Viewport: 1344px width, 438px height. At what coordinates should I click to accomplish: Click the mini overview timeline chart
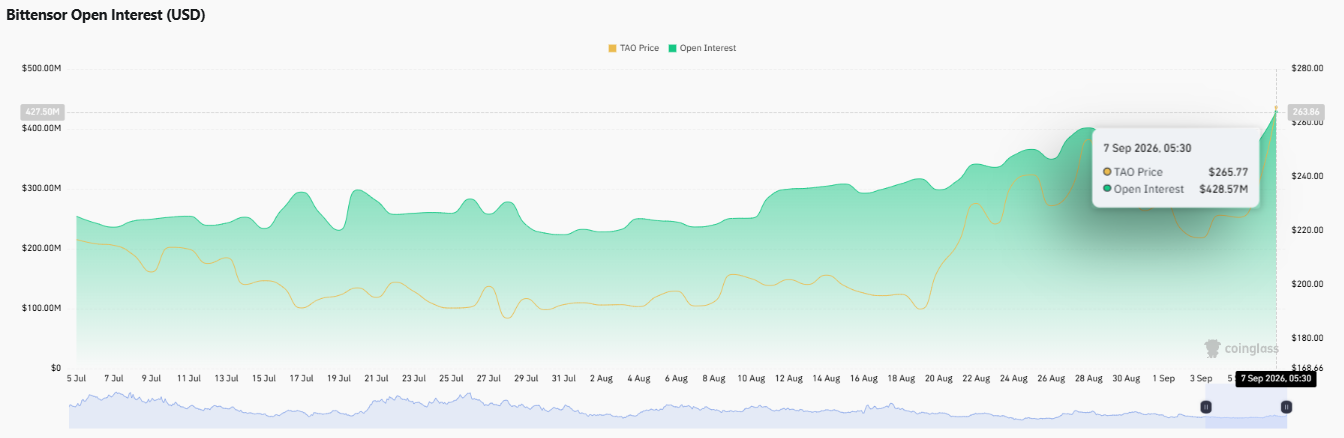coord(678,410)
